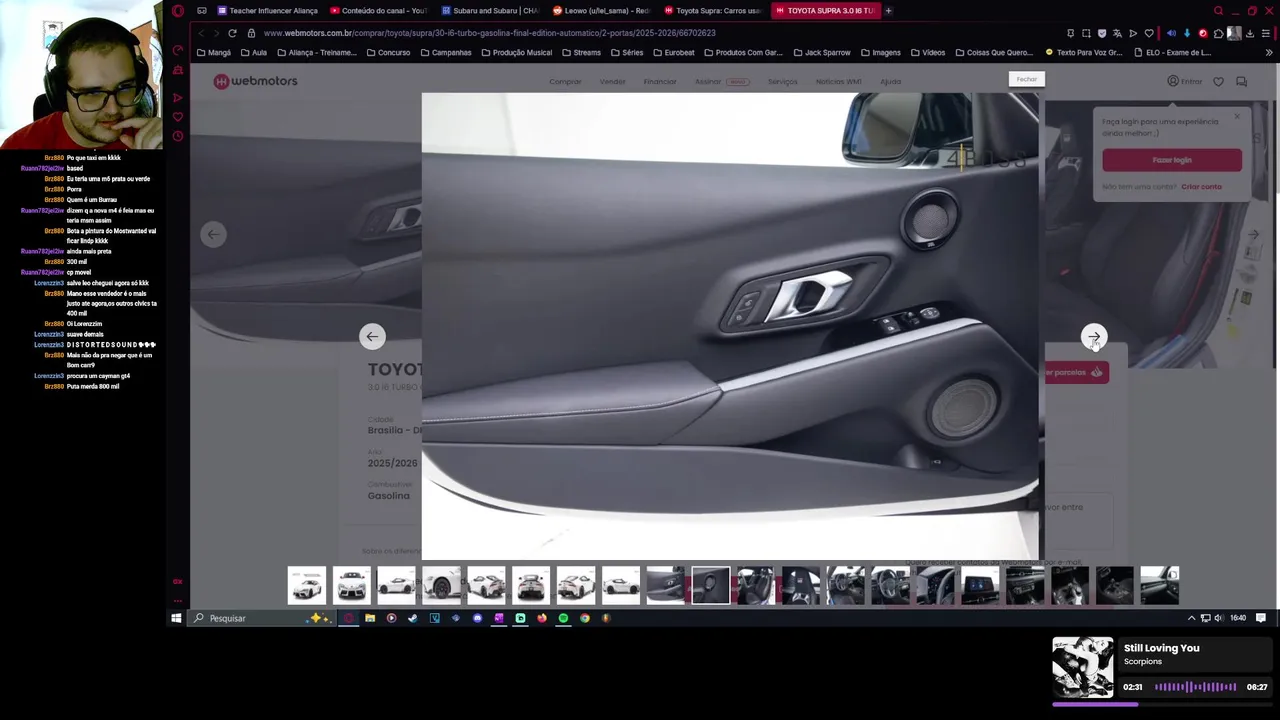Open the Séries bookmarks folder

pyautogui.click(x=627, y=53)
